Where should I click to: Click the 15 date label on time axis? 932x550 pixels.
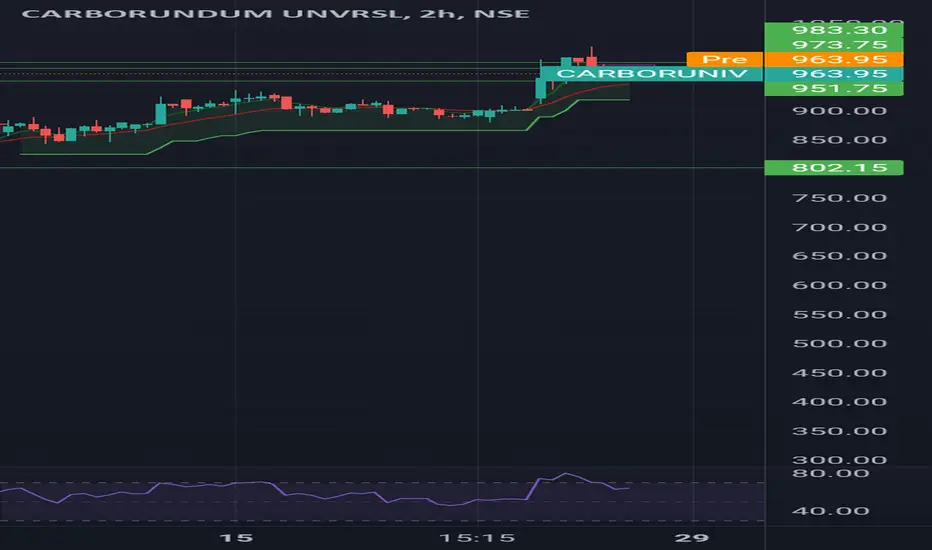[x=236, y=538]
